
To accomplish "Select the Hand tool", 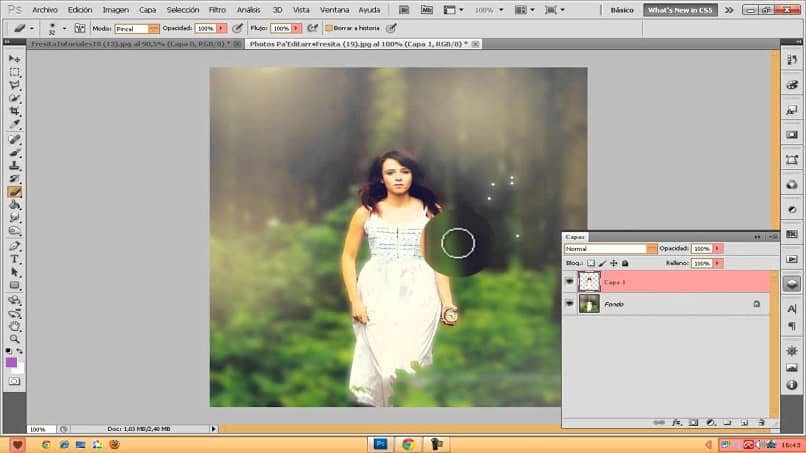I will (x=14, y=325).
